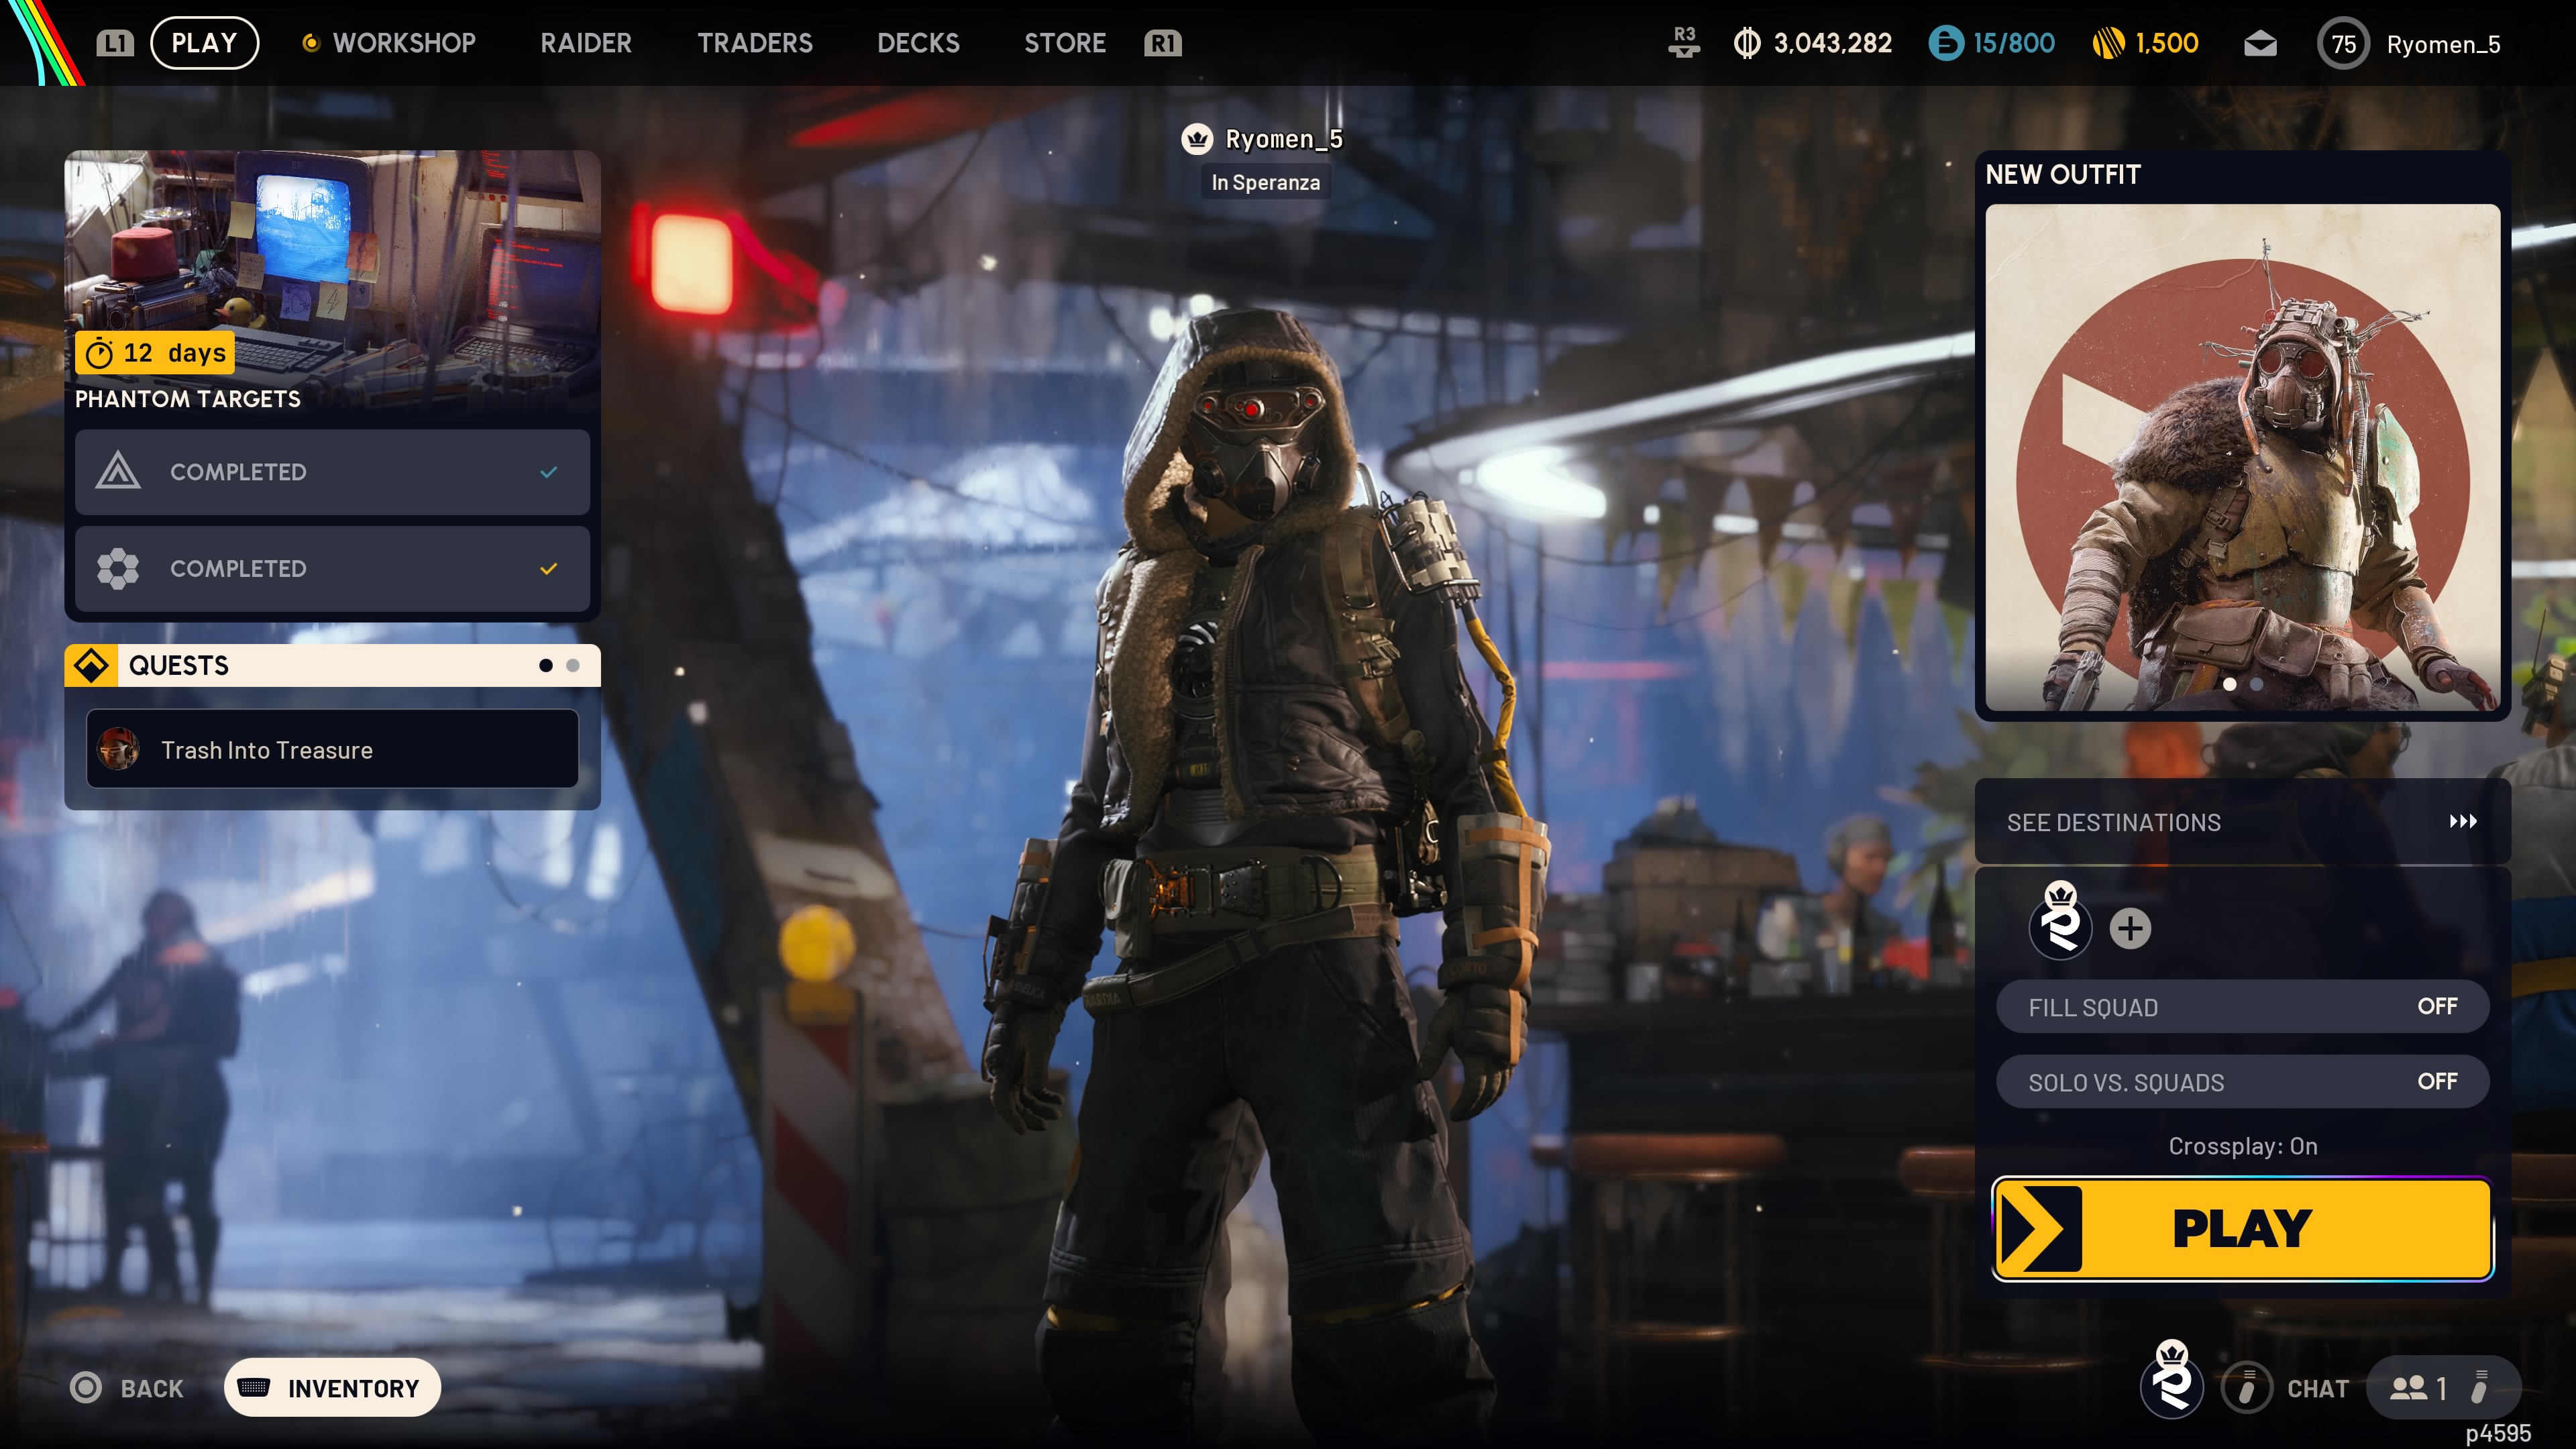
Task: Open the party members list showing 1
Action: (2443, 1388)
